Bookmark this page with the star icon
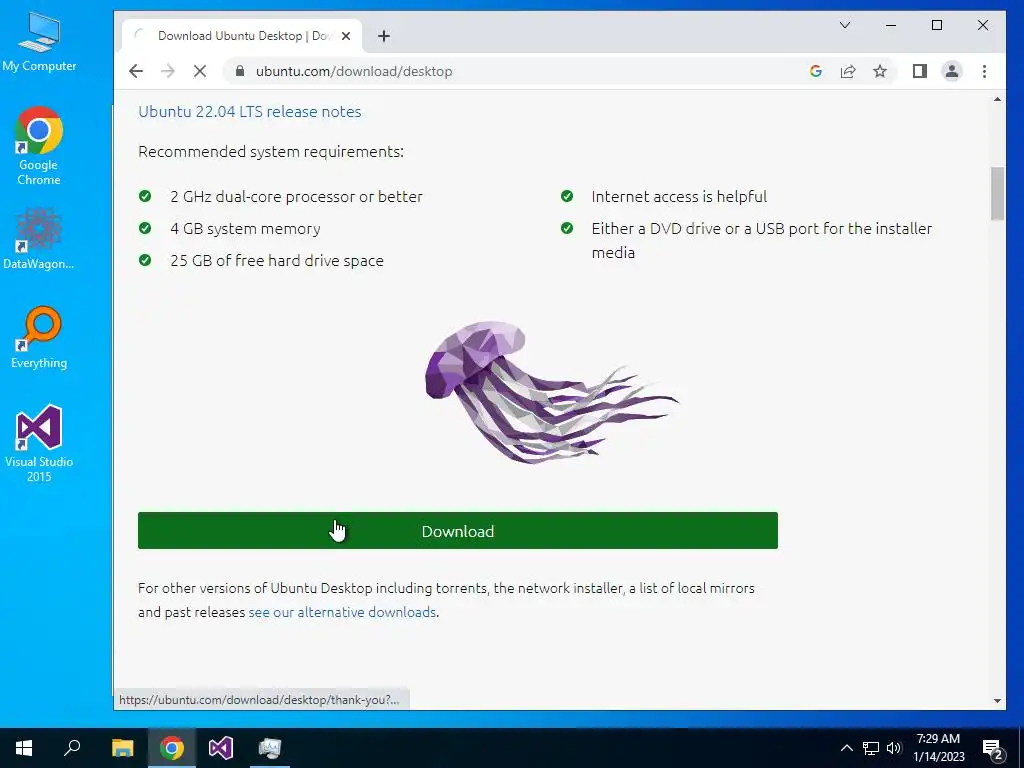Viewport: 1024px width, 768px height. (x=880, y=71)
